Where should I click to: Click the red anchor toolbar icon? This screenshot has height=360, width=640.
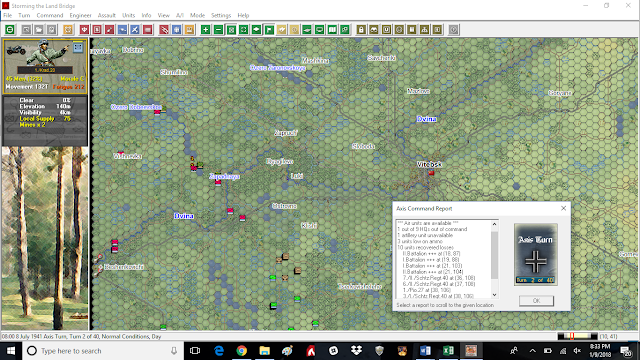coord(84,29)
